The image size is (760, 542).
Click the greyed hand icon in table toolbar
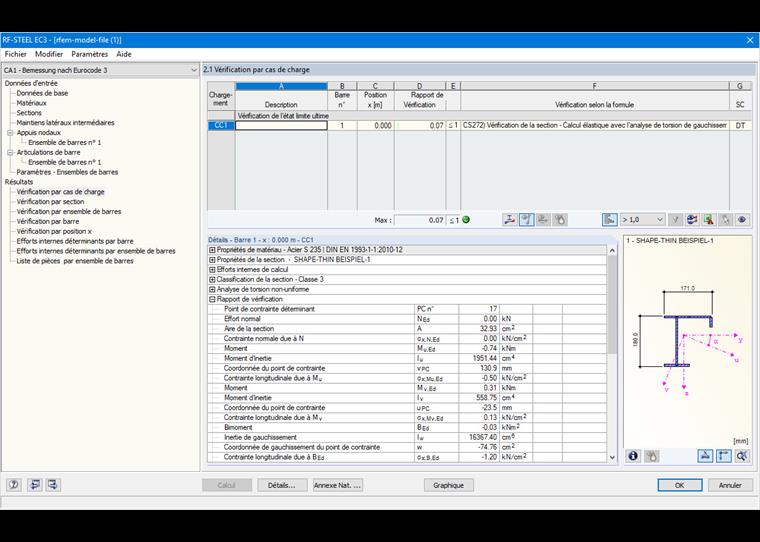click(x=560, y=220)
